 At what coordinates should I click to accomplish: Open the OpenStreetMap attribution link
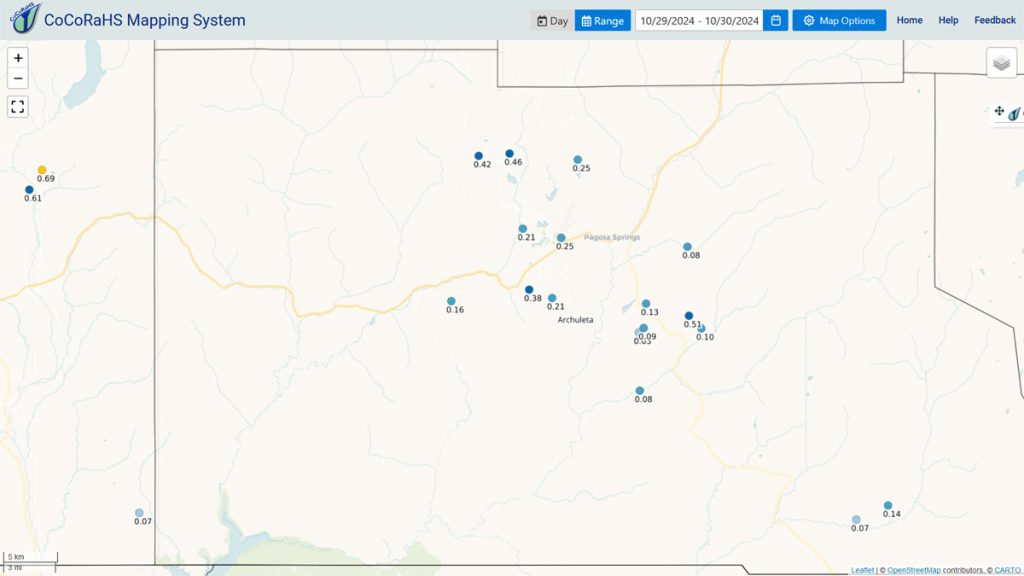point(914,570)
